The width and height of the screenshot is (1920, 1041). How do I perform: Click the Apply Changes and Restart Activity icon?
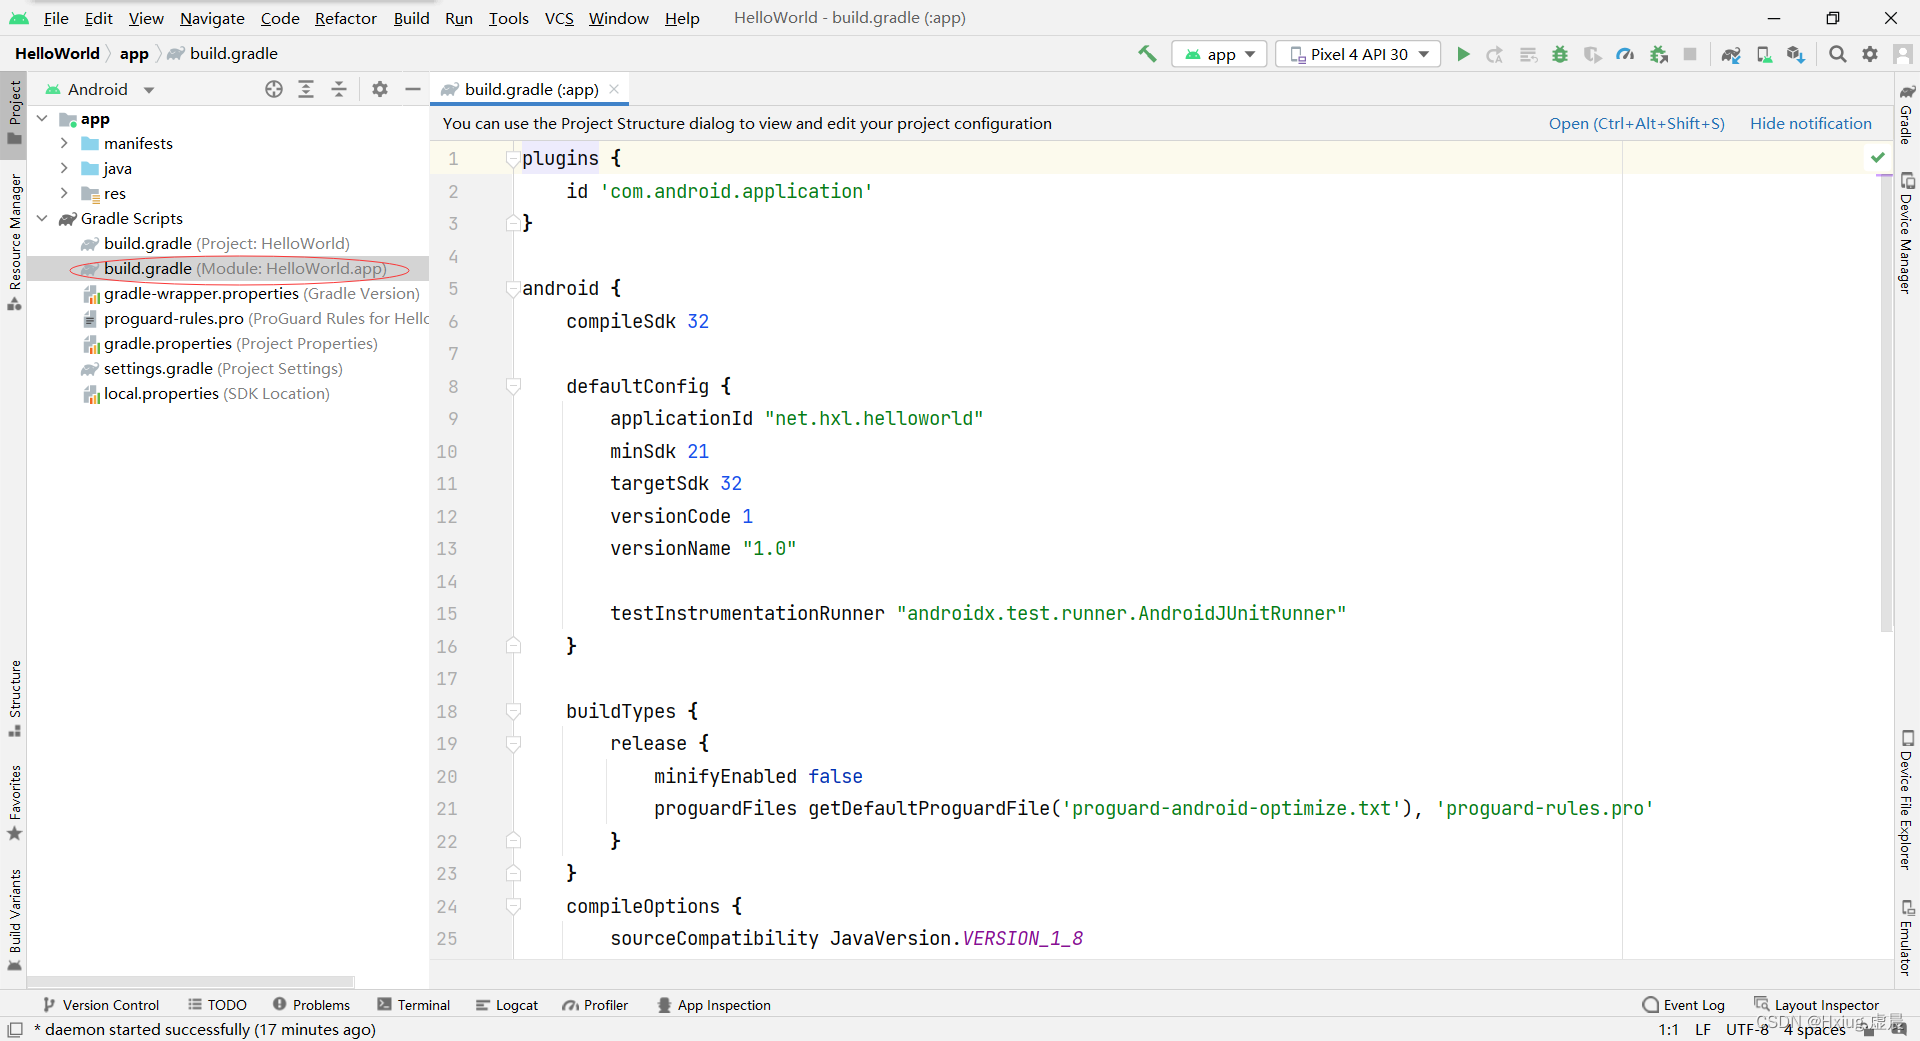(x=1495, y=54)
